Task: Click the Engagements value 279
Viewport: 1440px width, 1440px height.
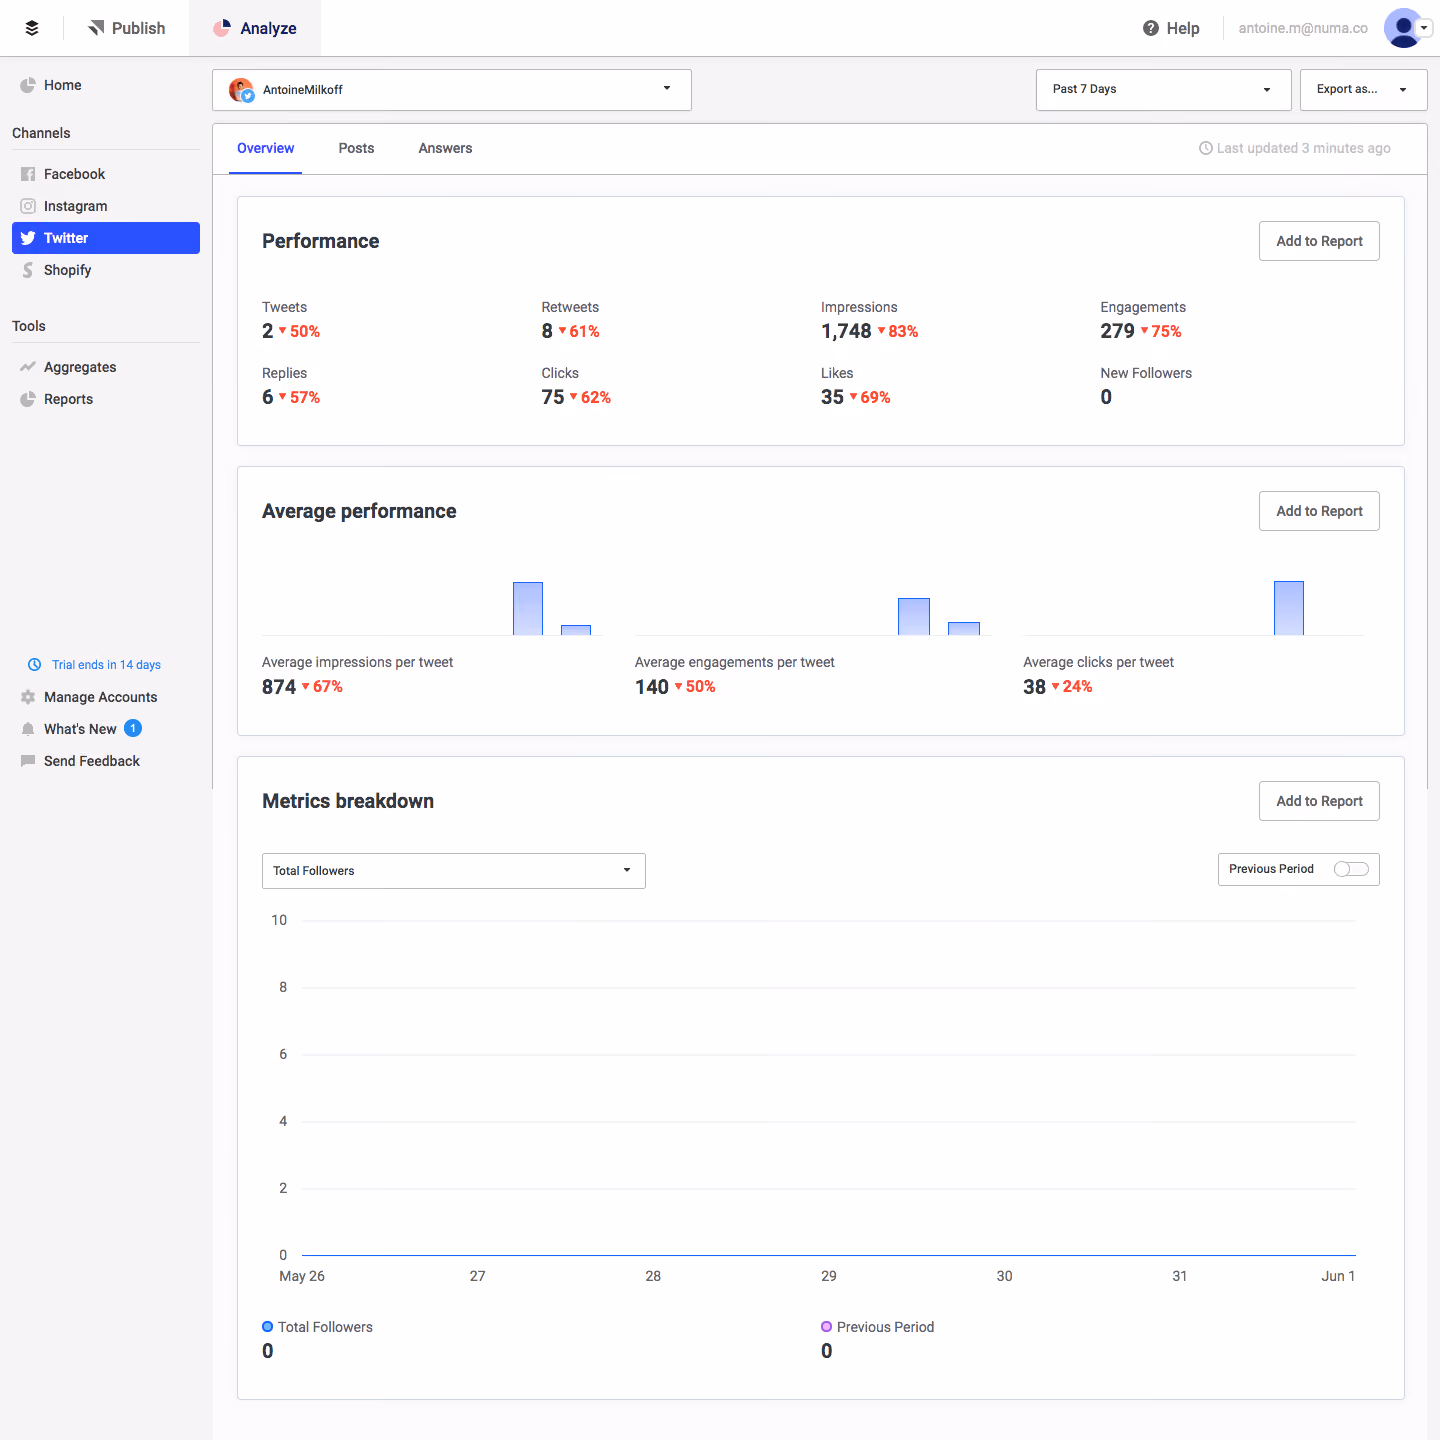Action: pyautogui.click(x=1117, y=331)
